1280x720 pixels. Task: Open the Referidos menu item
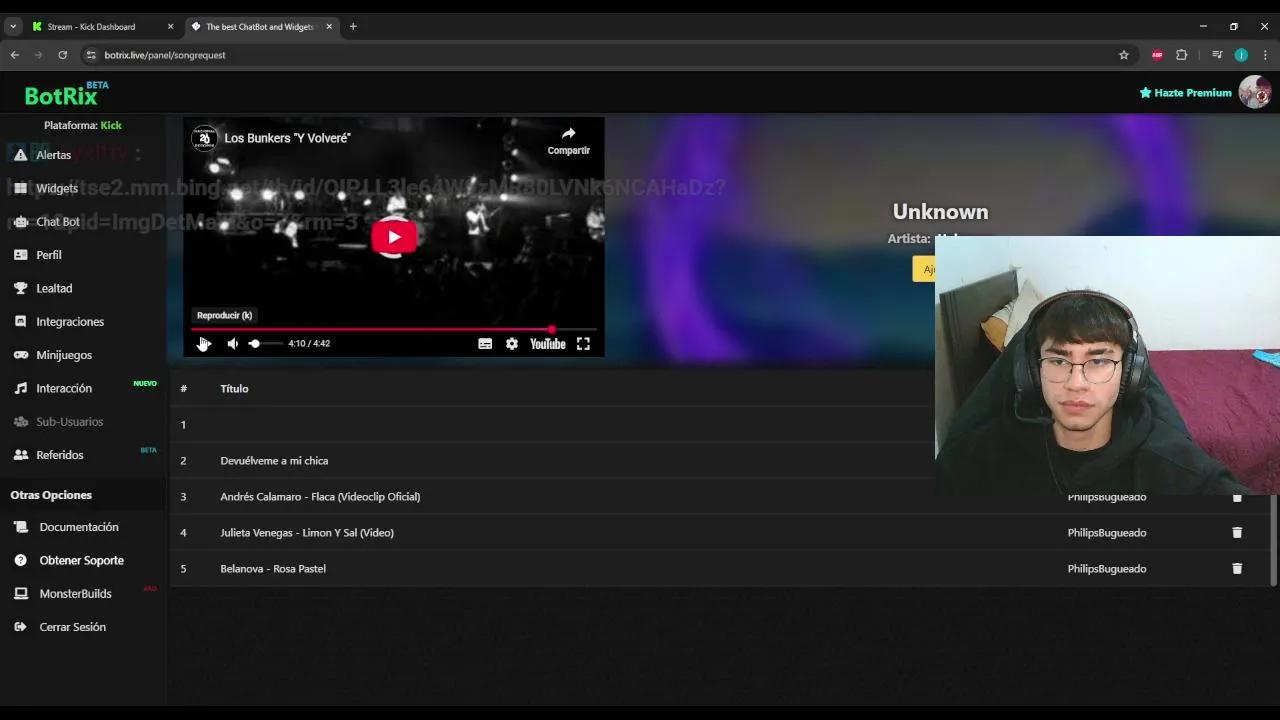pos(60,455)
